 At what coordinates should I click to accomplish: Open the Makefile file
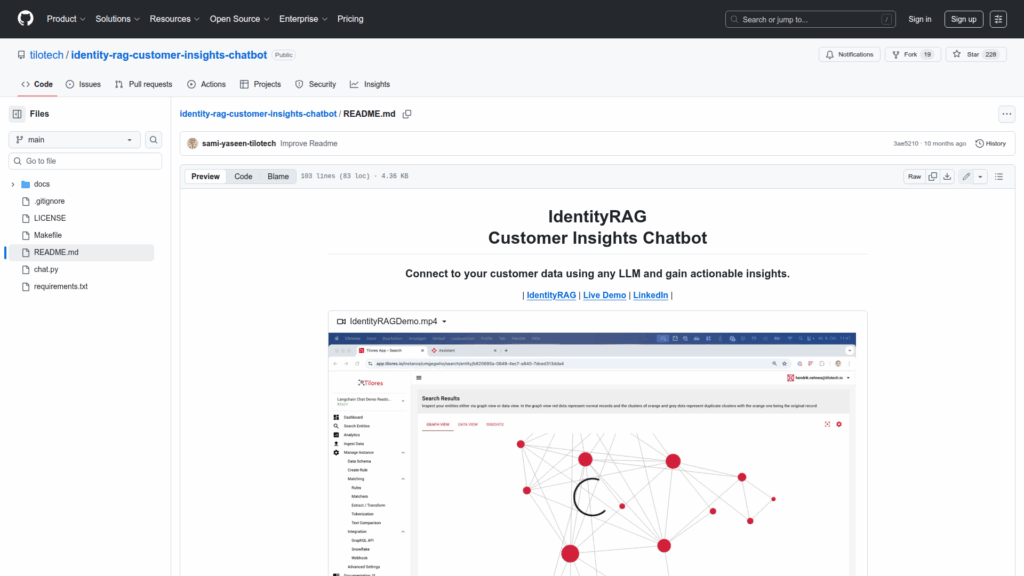pyautogui.click(x=48, y=235)
